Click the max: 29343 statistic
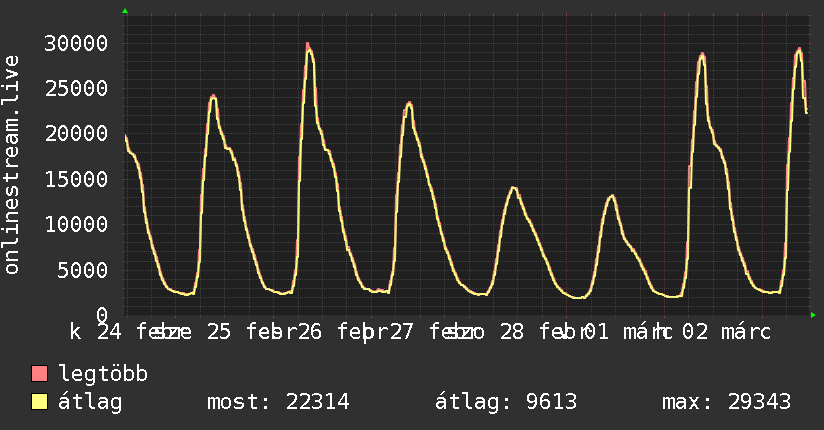This screenshot has width=824, height=430. pos(726,402)
